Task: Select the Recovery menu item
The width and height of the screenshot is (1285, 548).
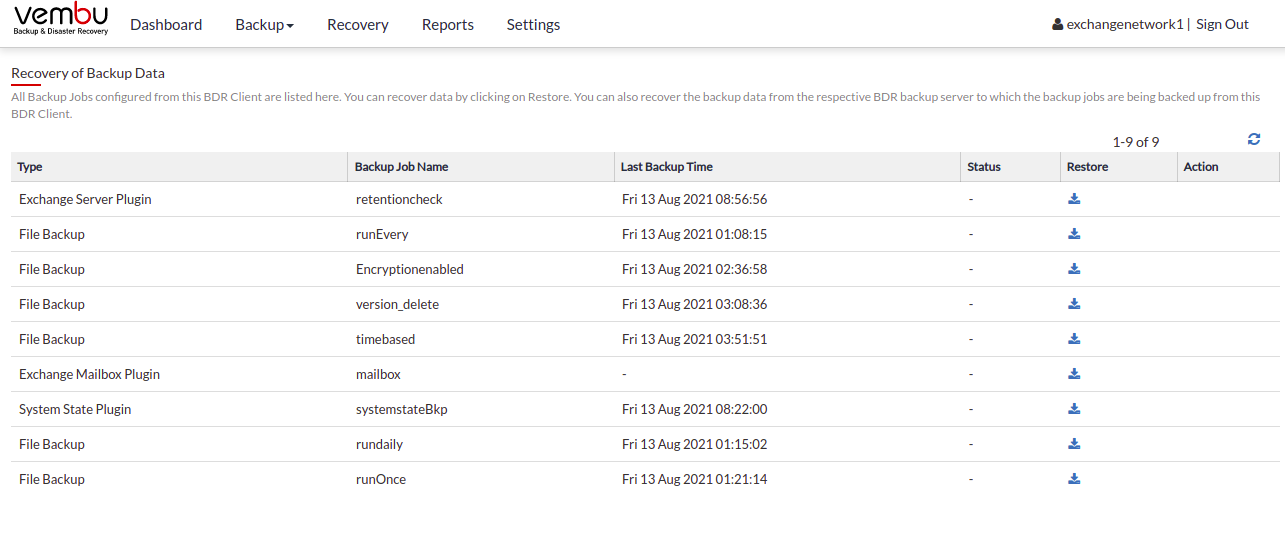Action: tap(358, 24)
